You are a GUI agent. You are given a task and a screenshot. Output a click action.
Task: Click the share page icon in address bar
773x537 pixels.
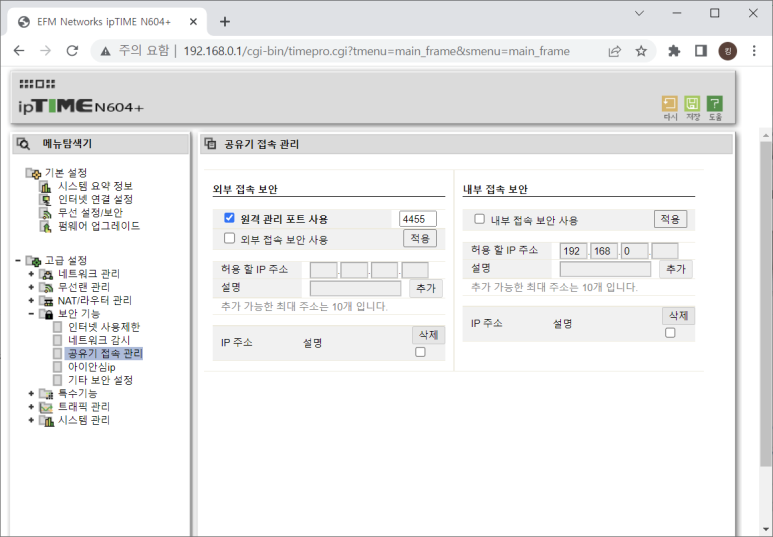pos(614,51)
